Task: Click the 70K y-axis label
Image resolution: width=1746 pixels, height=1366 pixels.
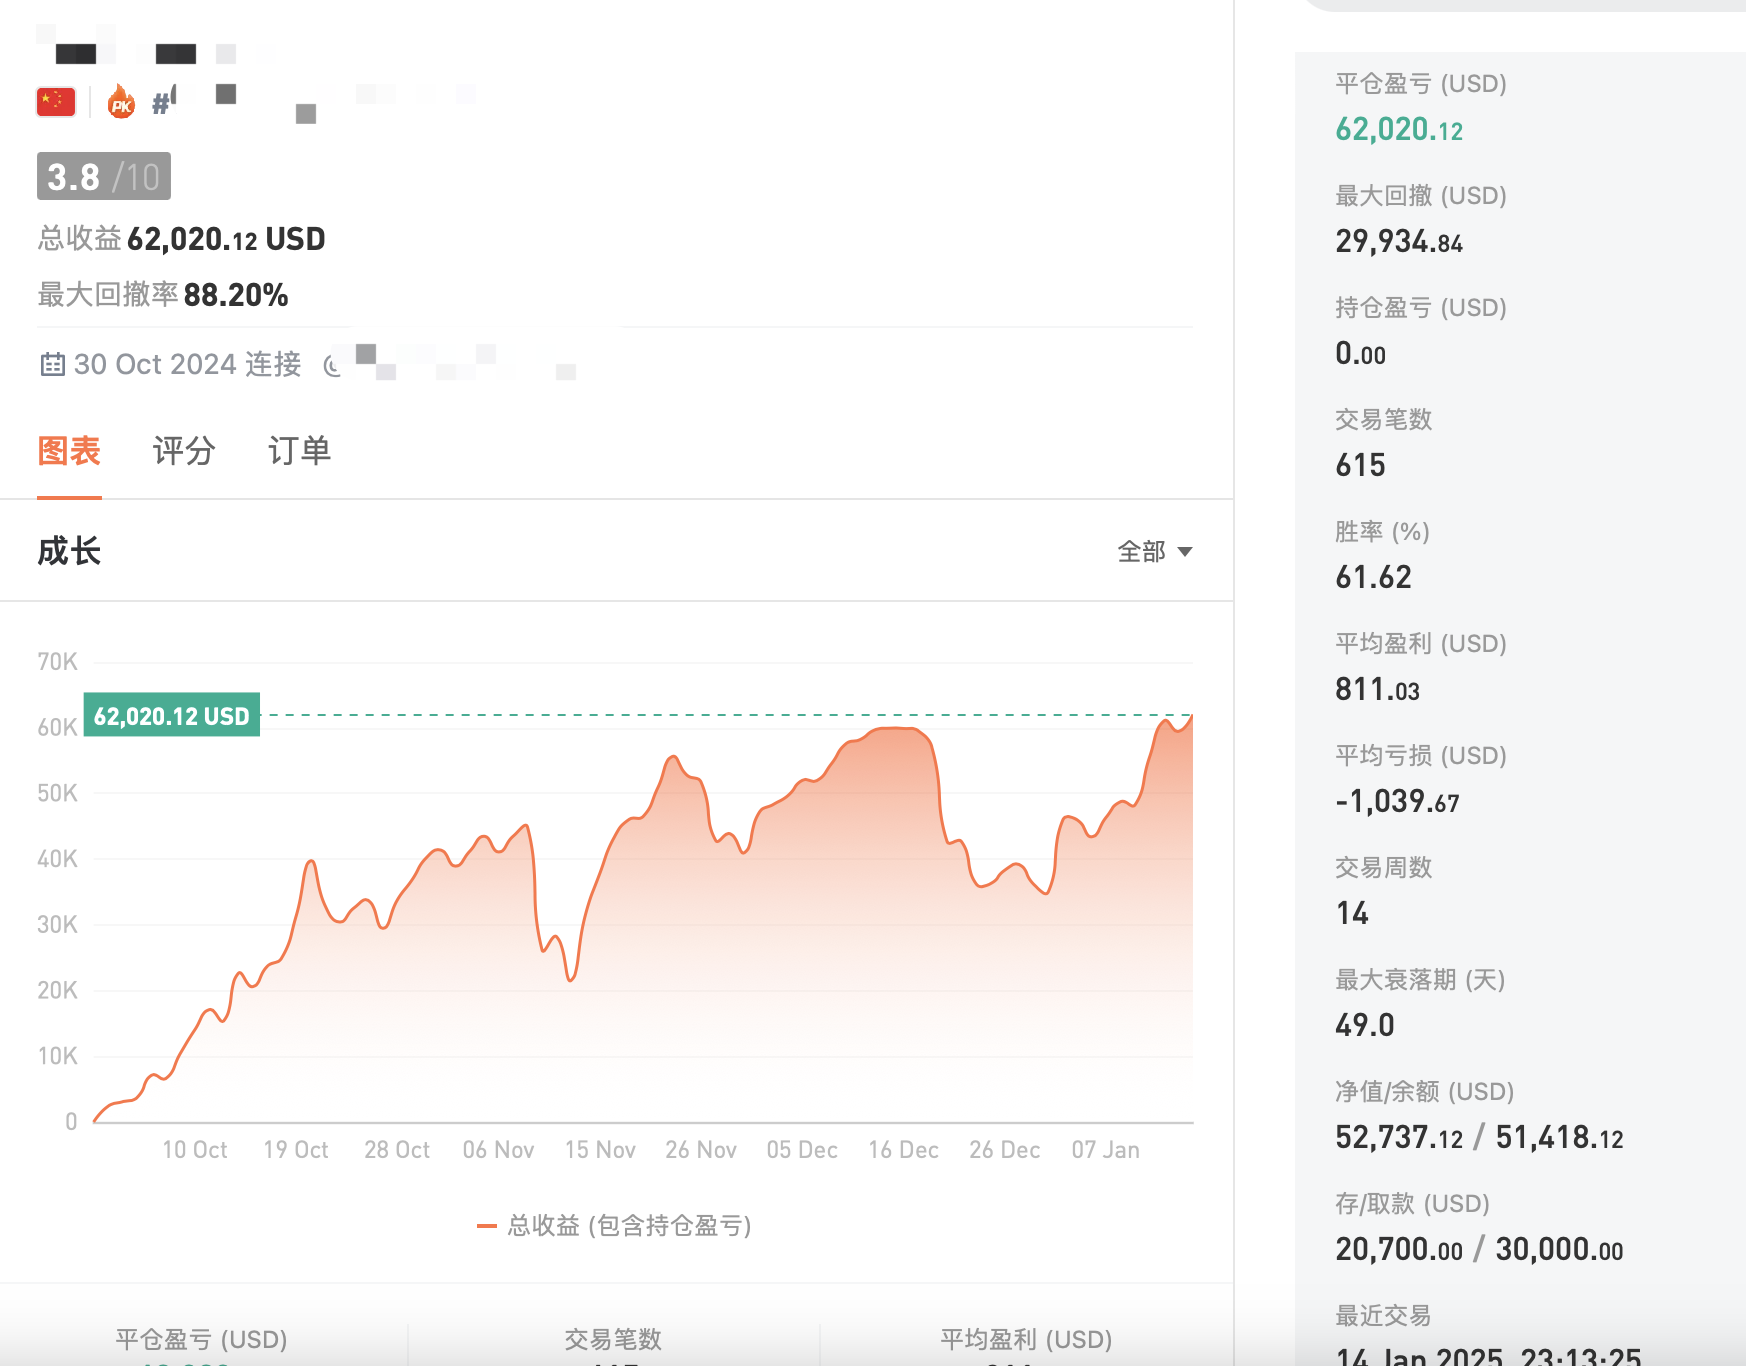Action: point(57,662)
